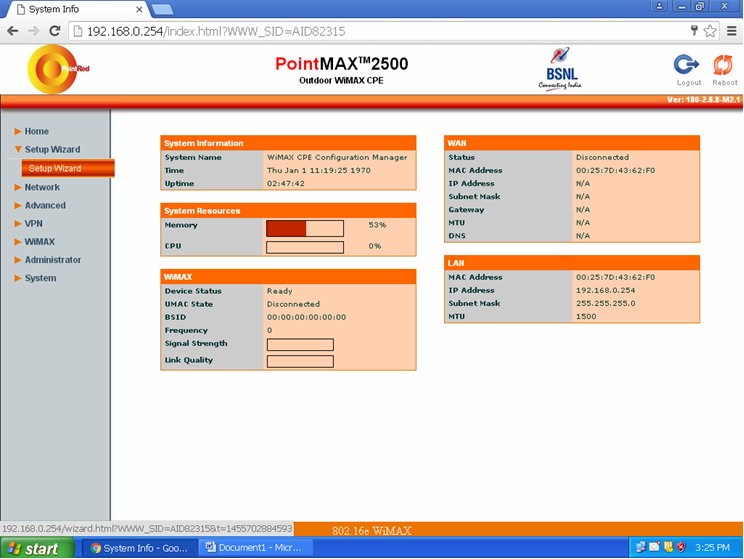Click the 802.16e WiMAX footer text
The image size is (744, 559).
372,531
